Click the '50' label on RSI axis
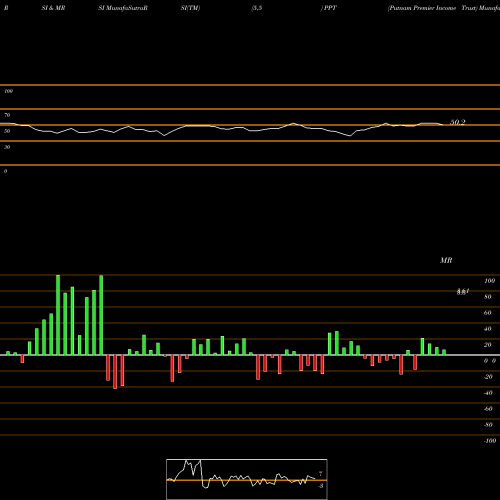The width and height of the screenshot is (500, 500). pos(7,131)
